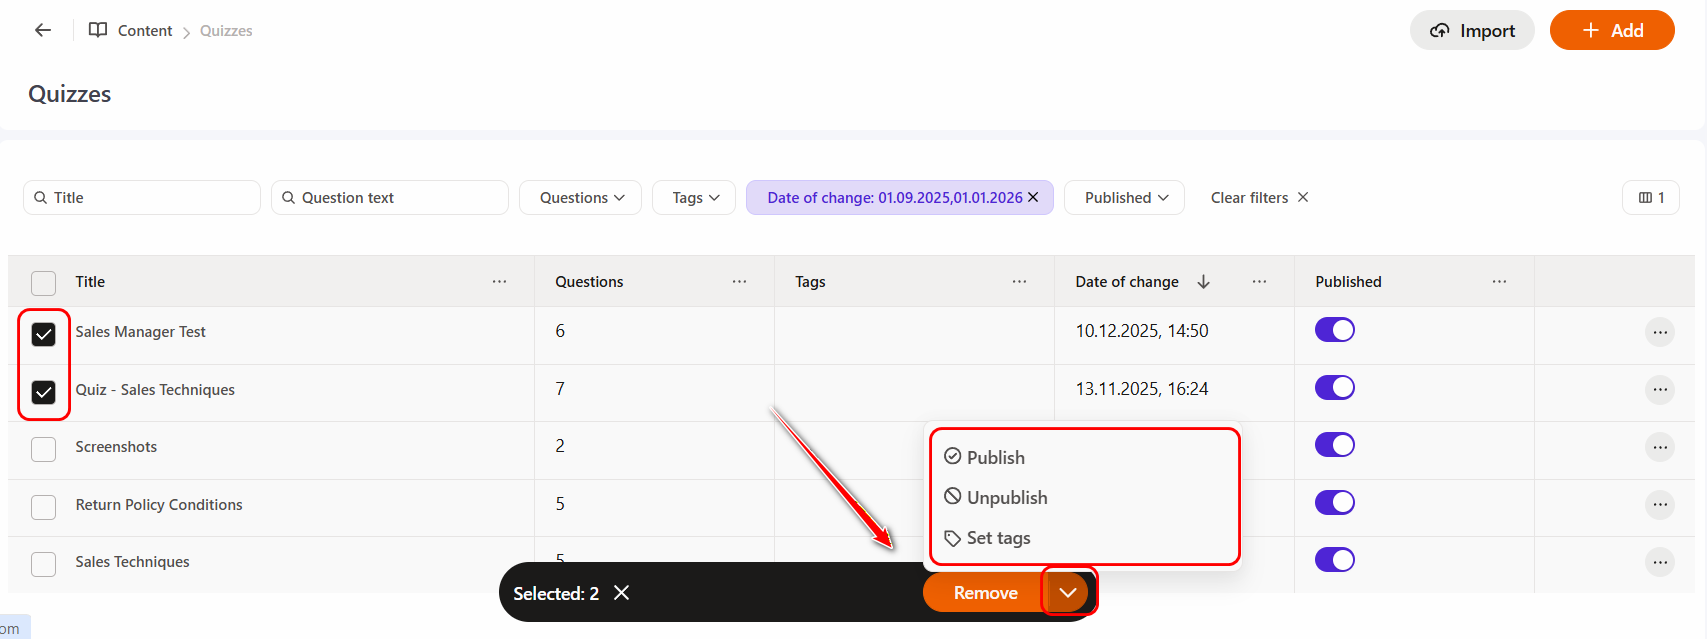The width and height of the screenshot is (1707, 639).
Task: Collapse the Remove button chevron menu
Action: 1068,593
